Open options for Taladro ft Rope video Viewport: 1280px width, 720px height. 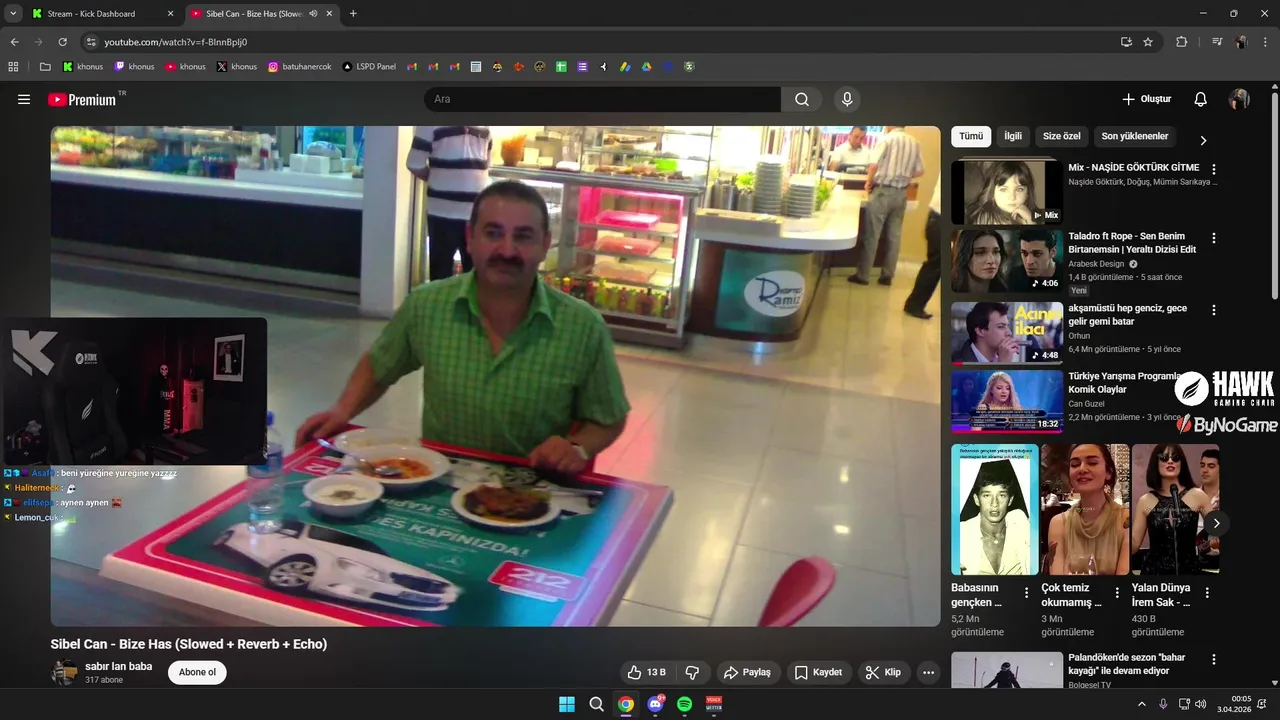tap(1214, 238)
